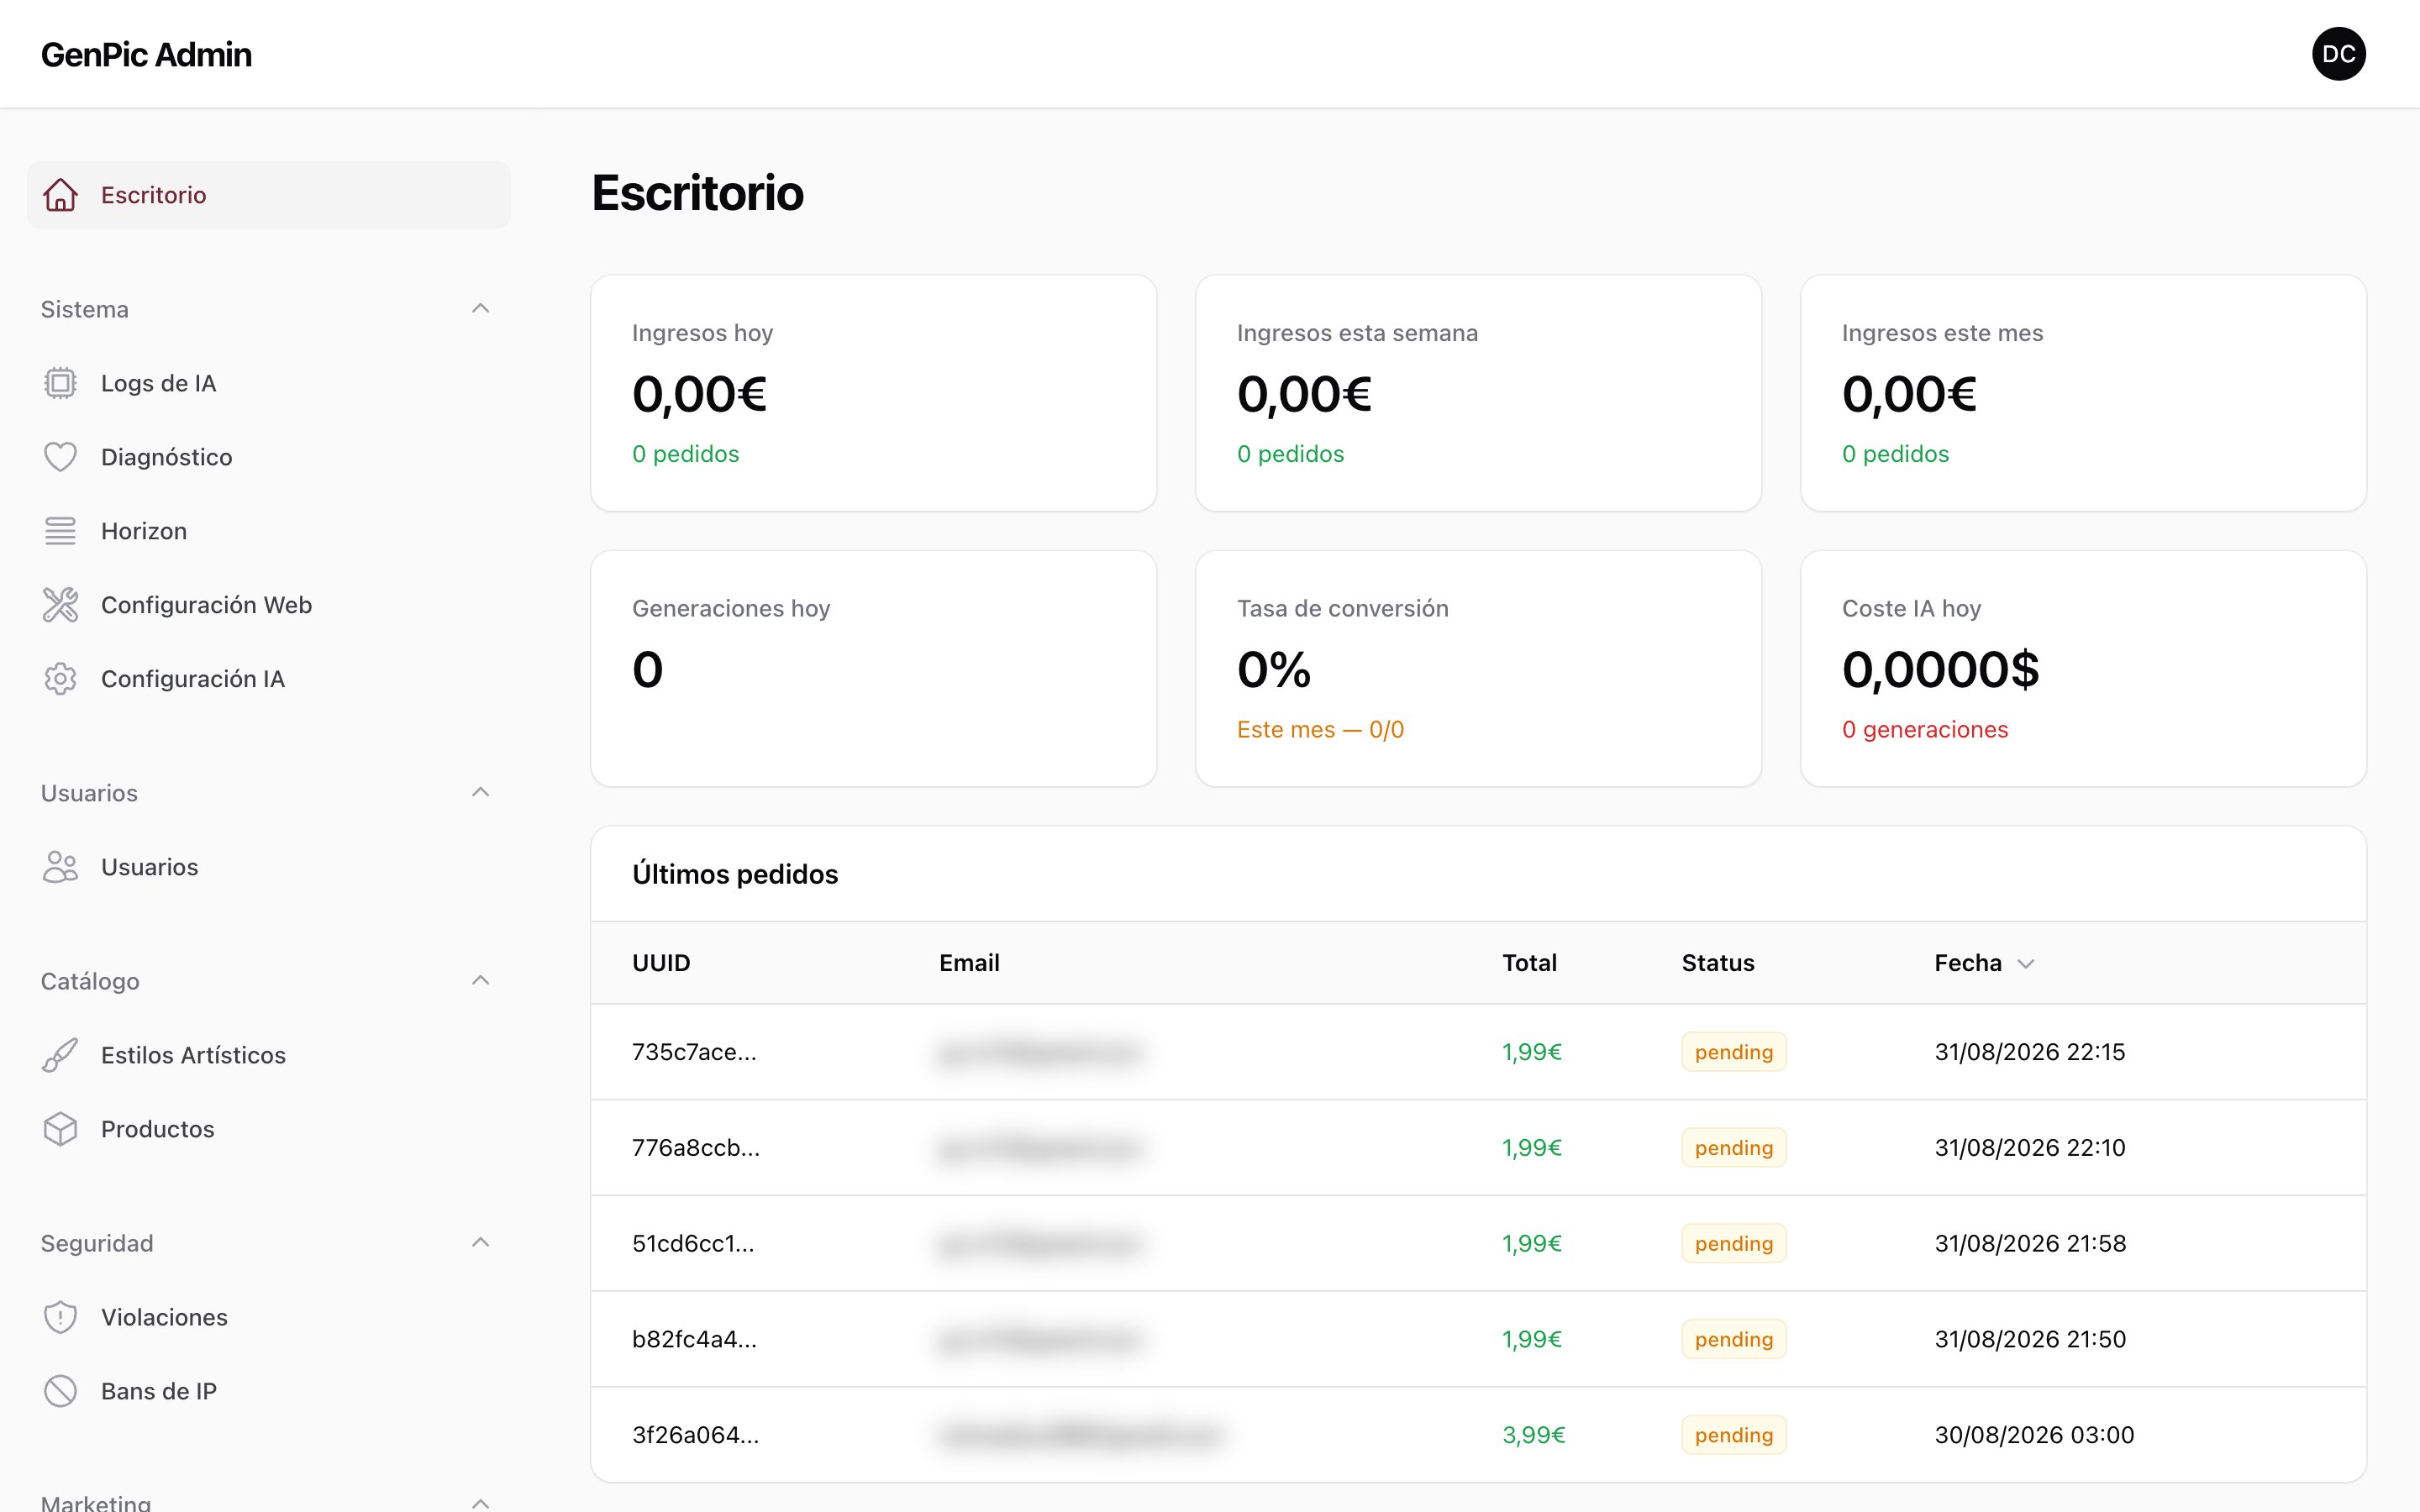This screenshot has width=2420, height=1512.
Task: Click the Logs de IA chip icon
Action: coord(60,383)
